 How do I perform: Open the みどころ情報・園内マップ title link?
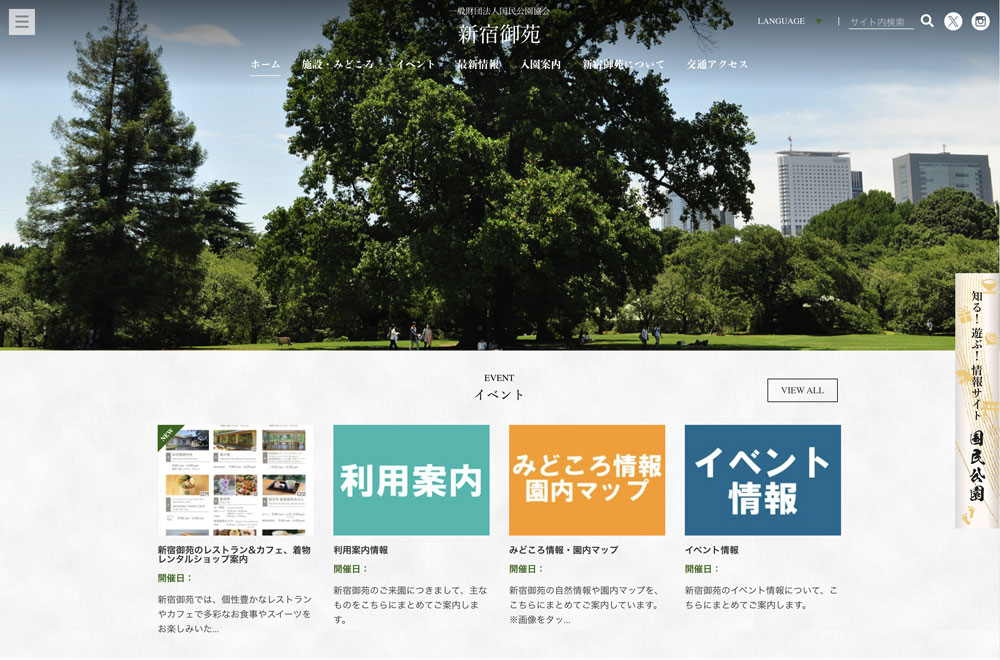(564, 550)
